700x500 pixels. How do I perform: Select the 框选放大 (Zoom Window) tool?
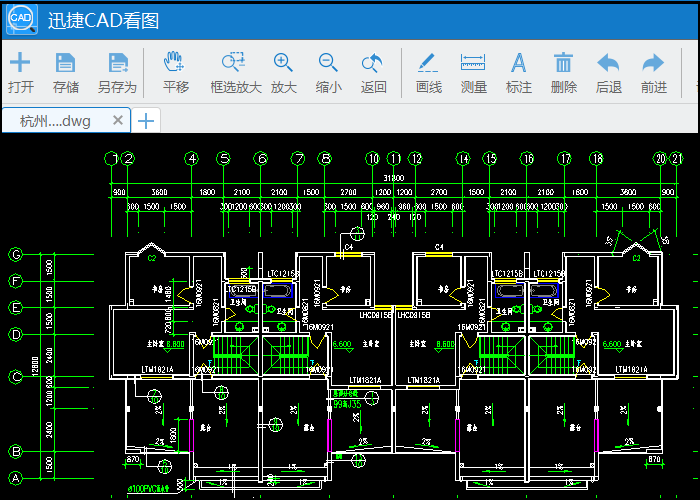(x=235, y=72)
